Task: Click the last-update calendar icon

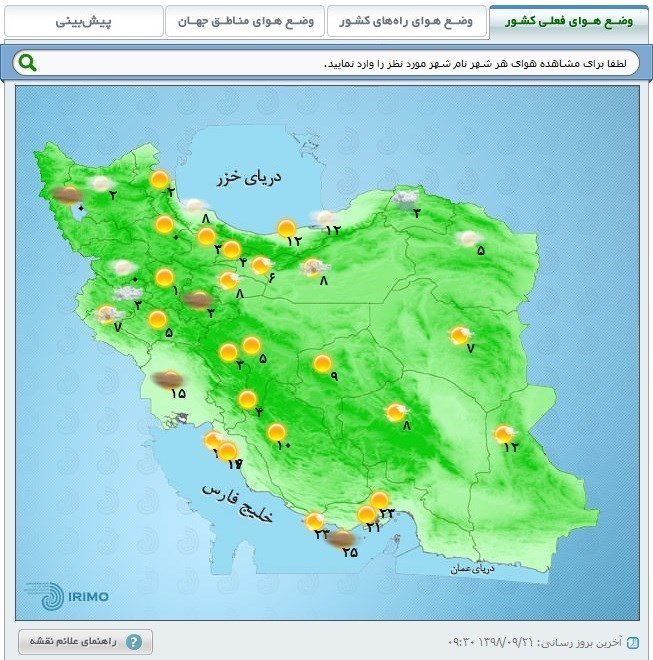Action: (630, 641)
